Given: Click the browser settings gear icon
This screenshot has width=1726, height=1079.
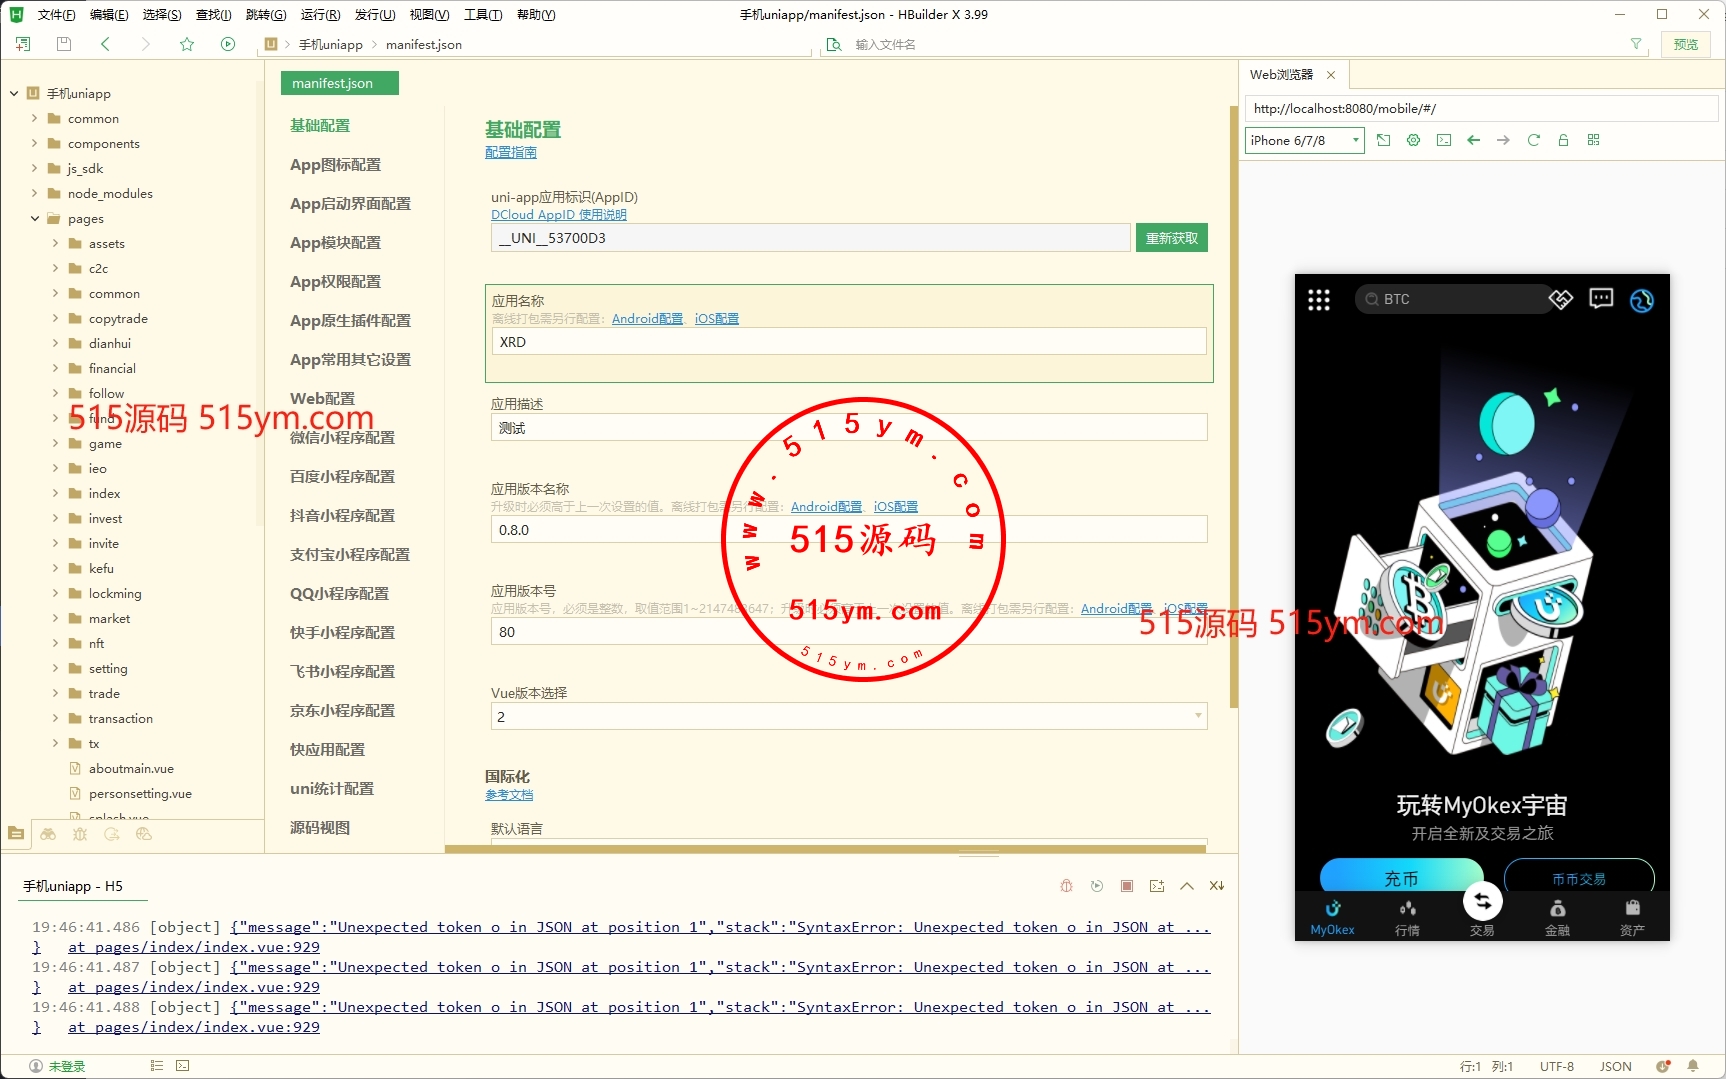Looking at the screenshot, I should coord(1413,140).
